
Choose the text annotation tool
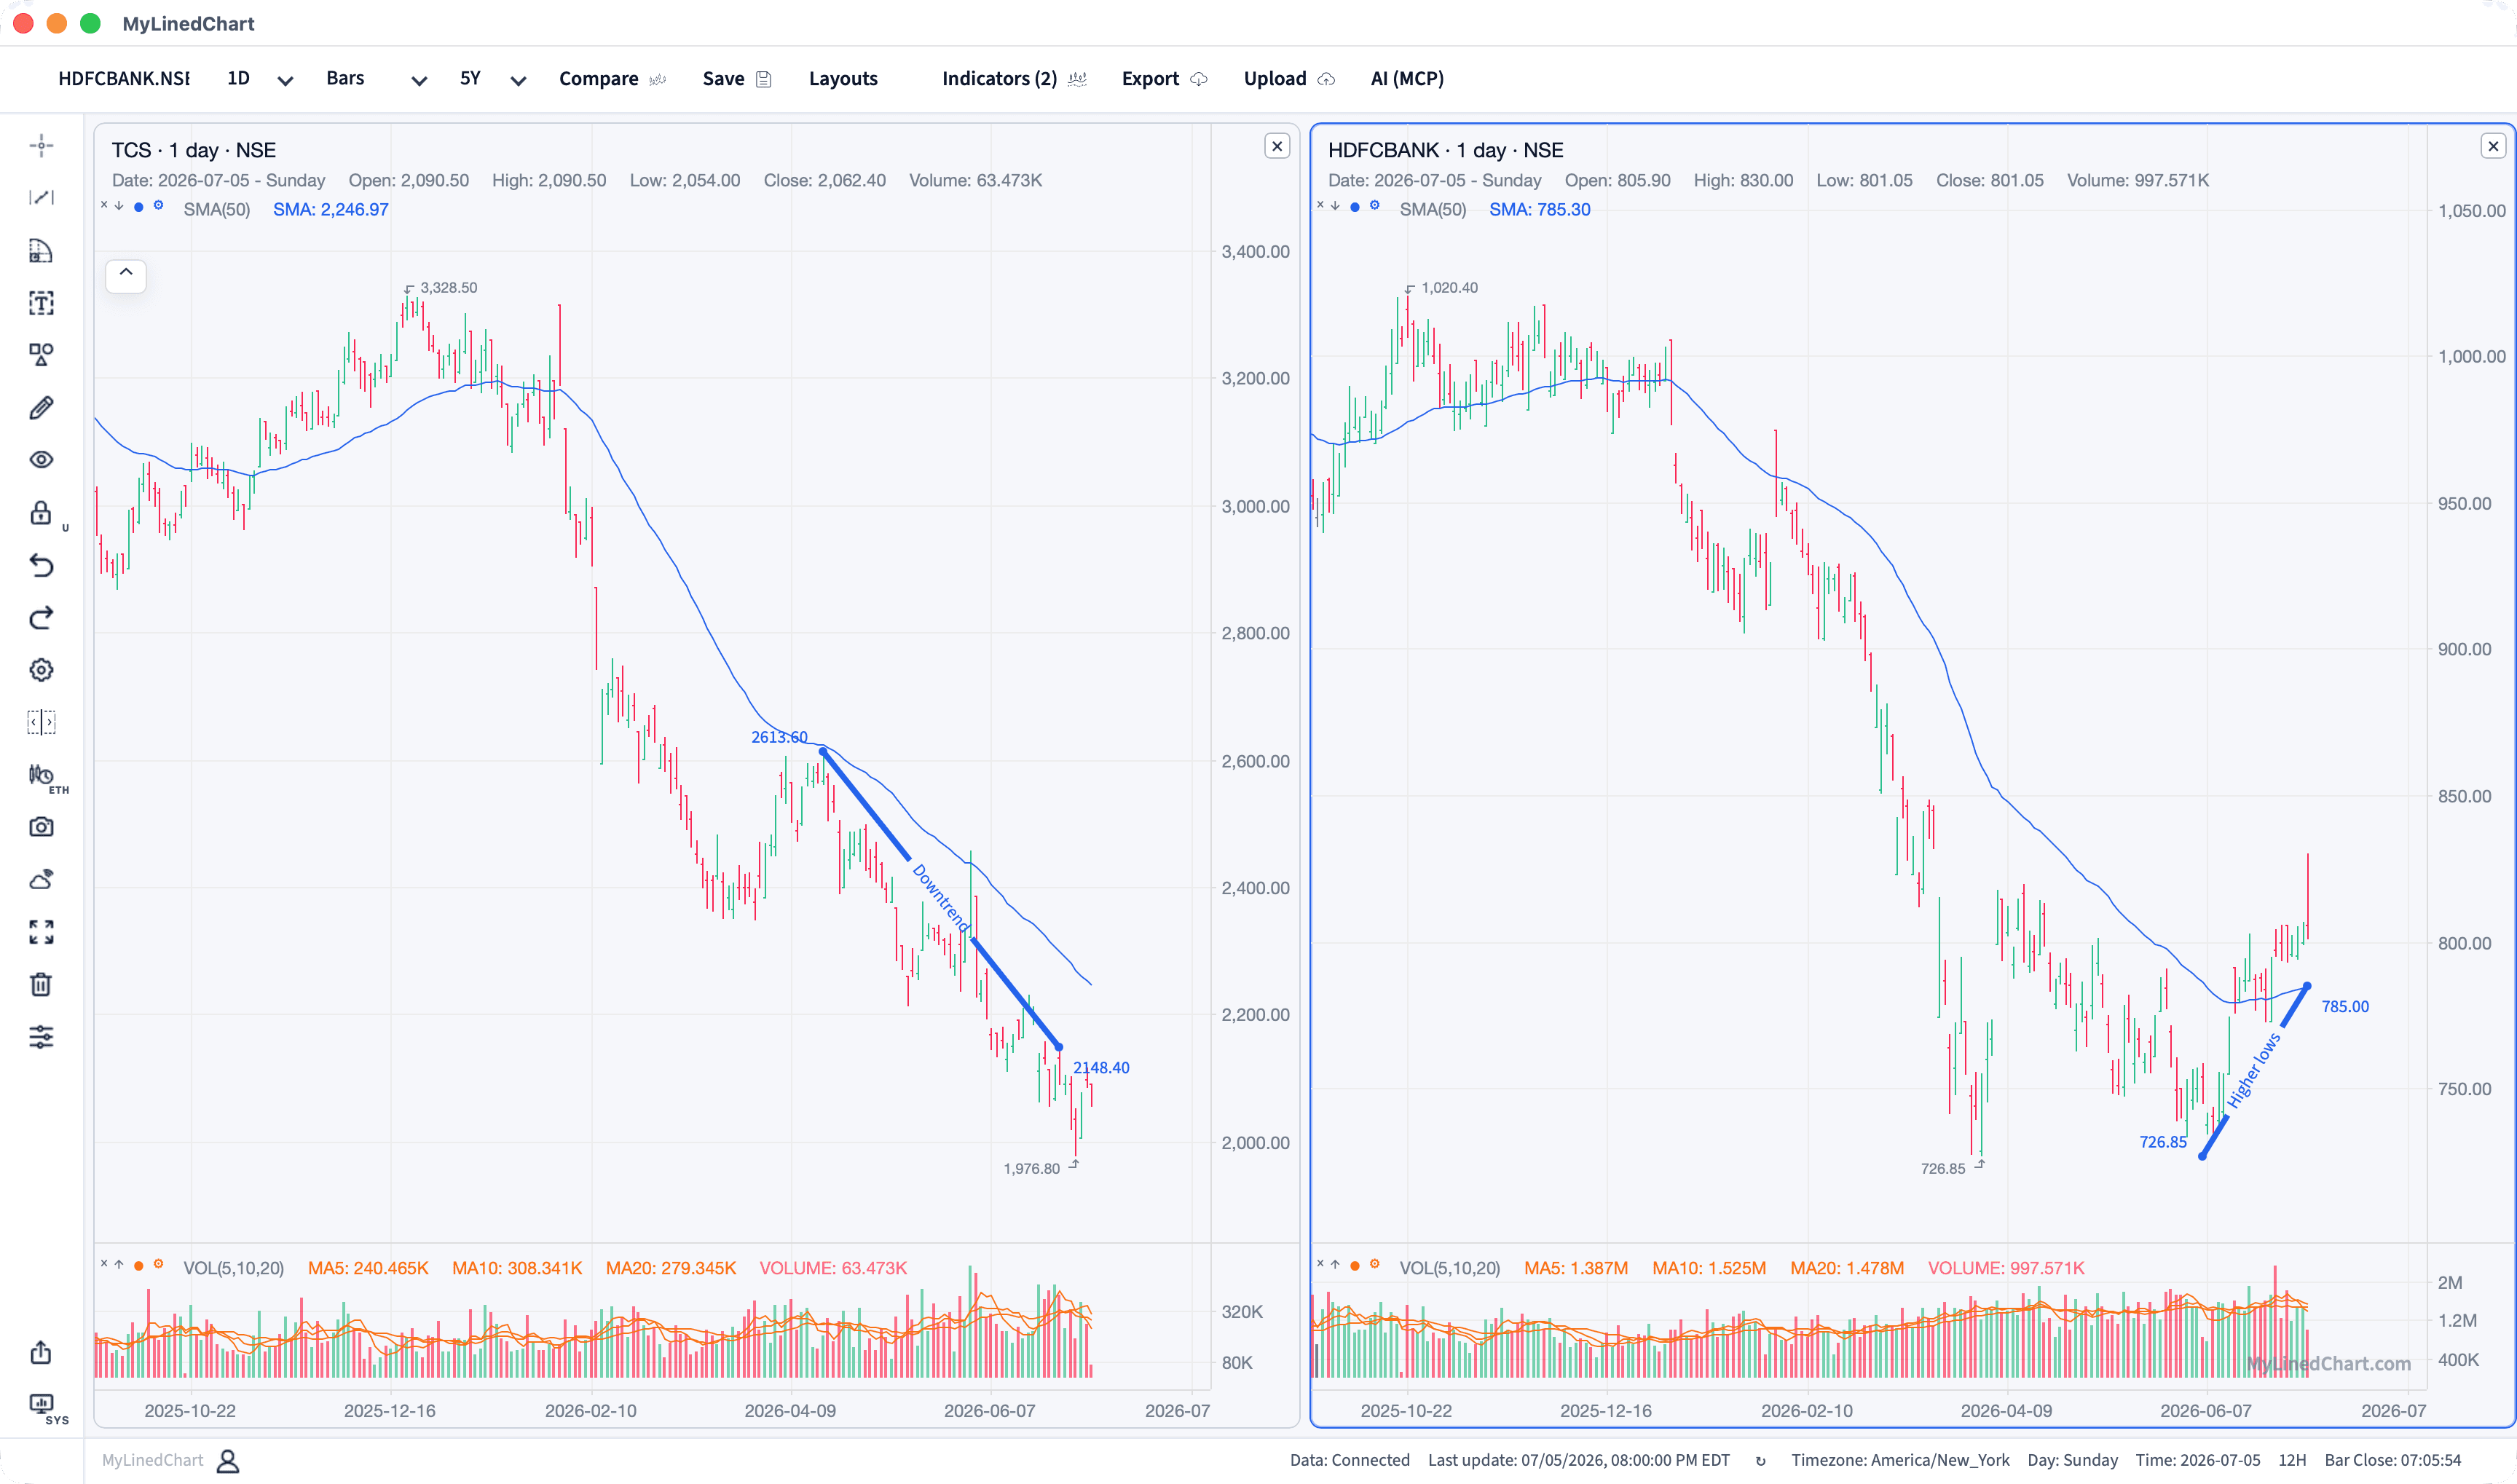point(41,302)
